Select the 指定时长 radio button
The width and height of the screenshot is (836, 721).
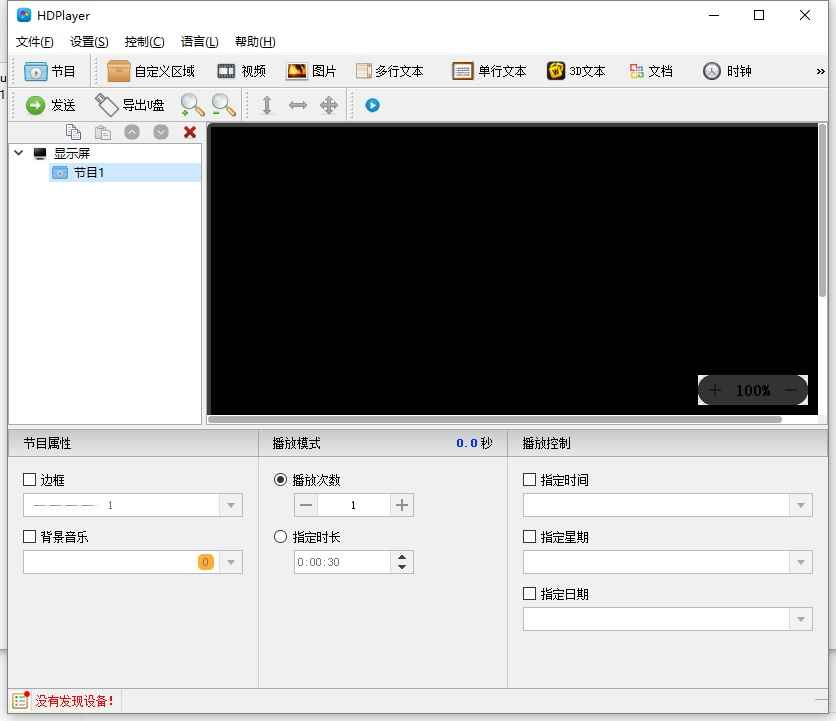(x=280, y=536)
